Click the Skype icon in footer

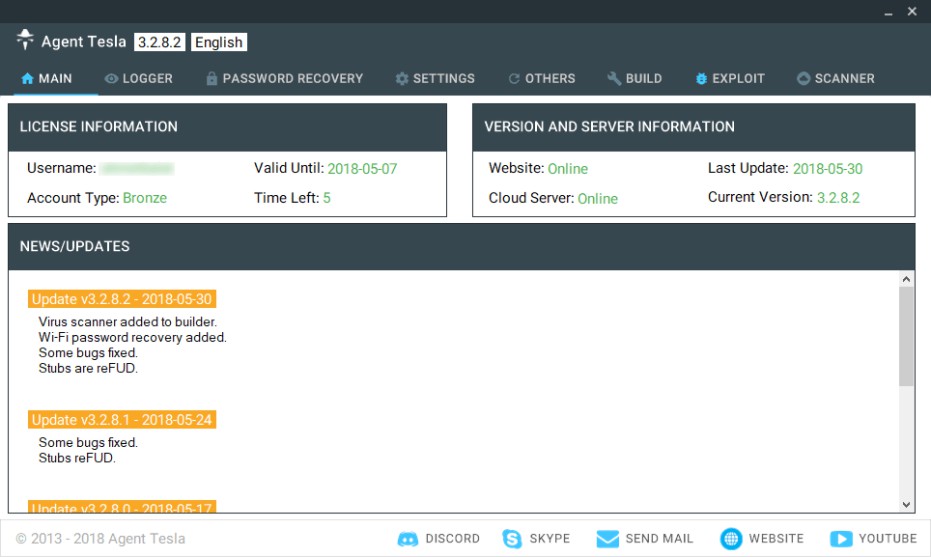tap(512, 539)
